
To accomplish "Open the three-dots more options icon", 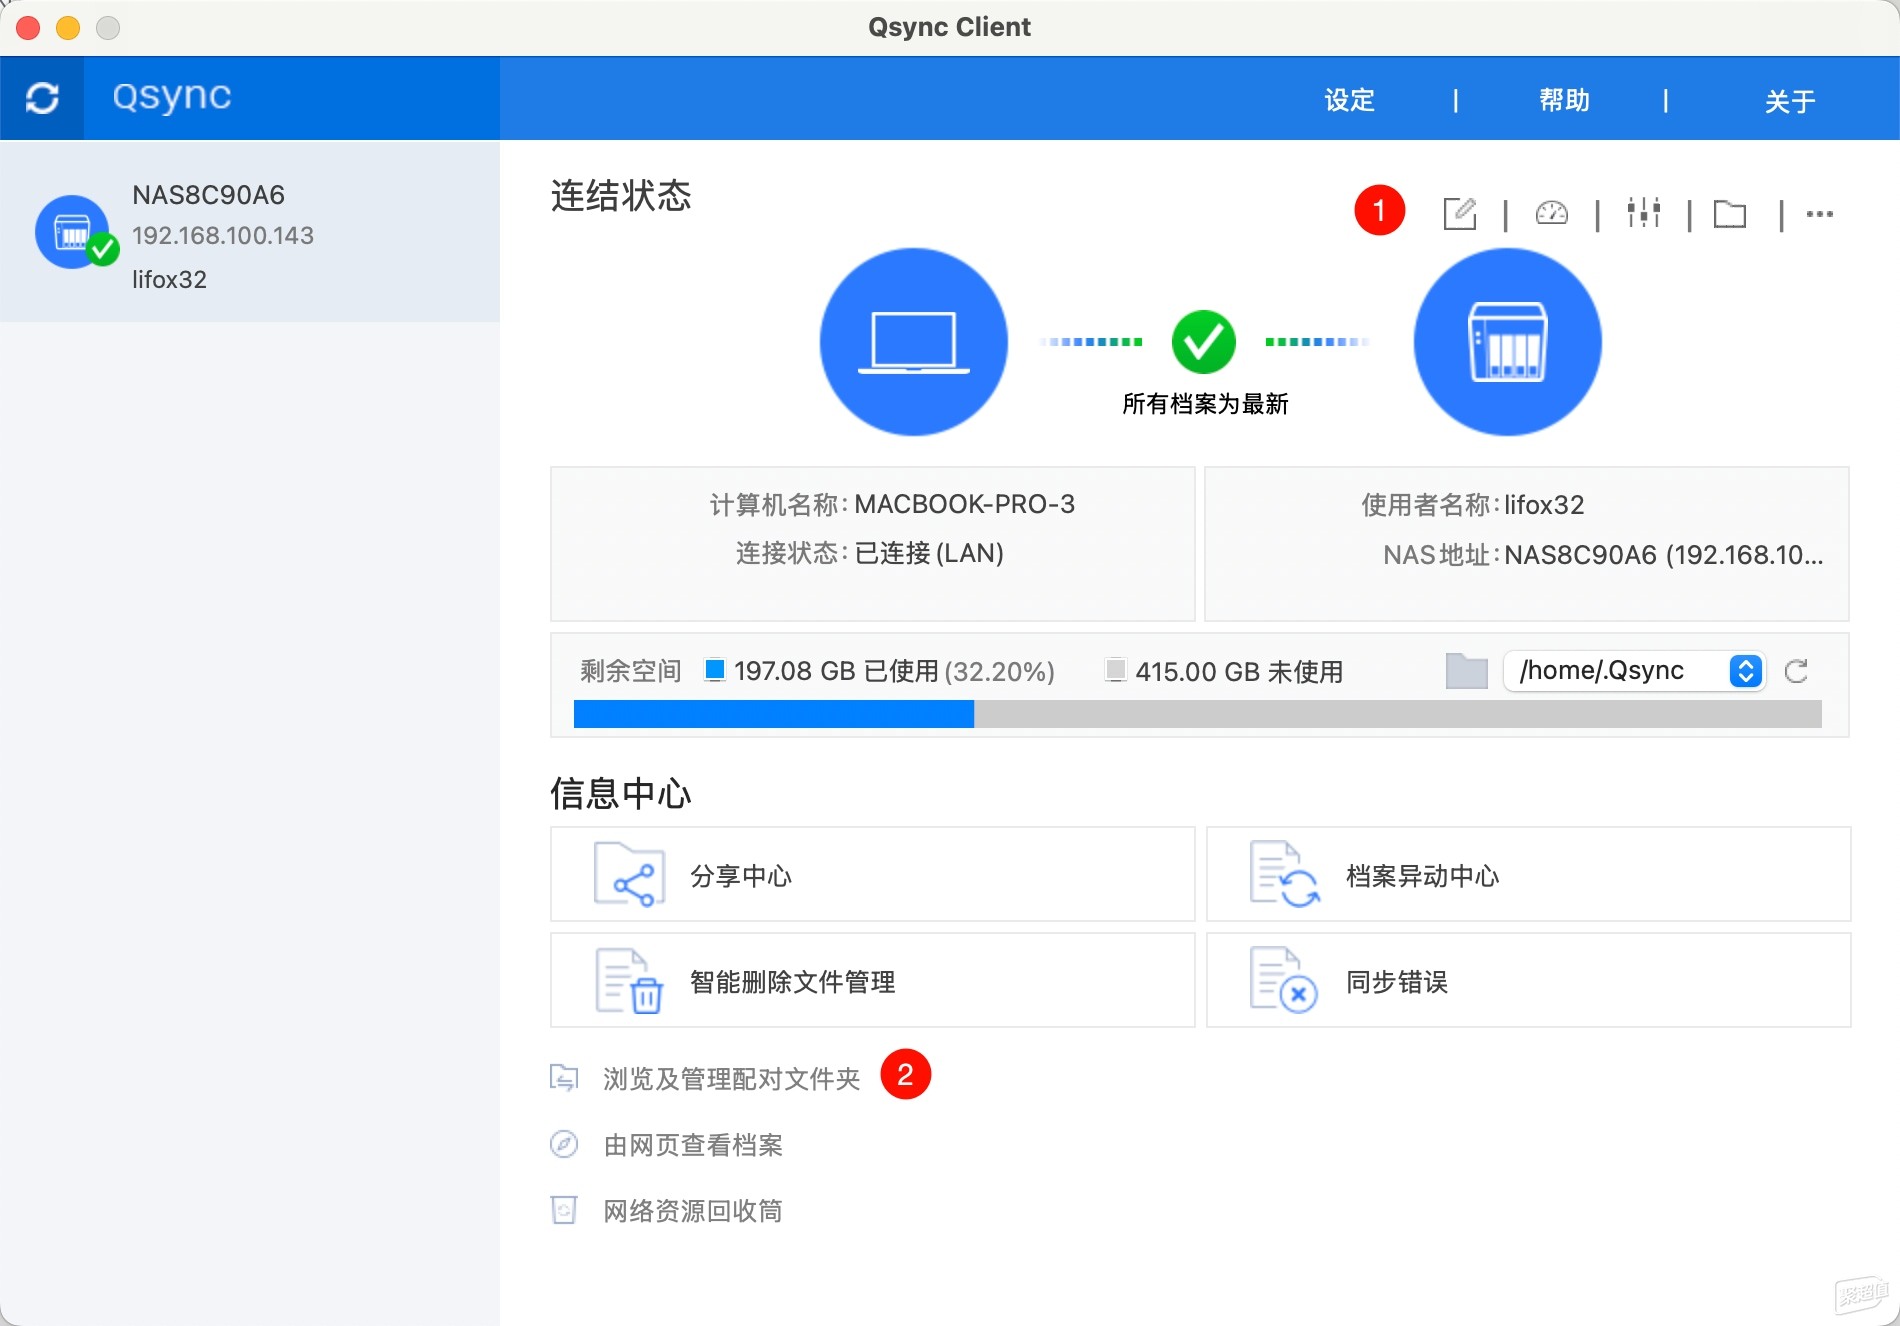I will (1820, 214).
